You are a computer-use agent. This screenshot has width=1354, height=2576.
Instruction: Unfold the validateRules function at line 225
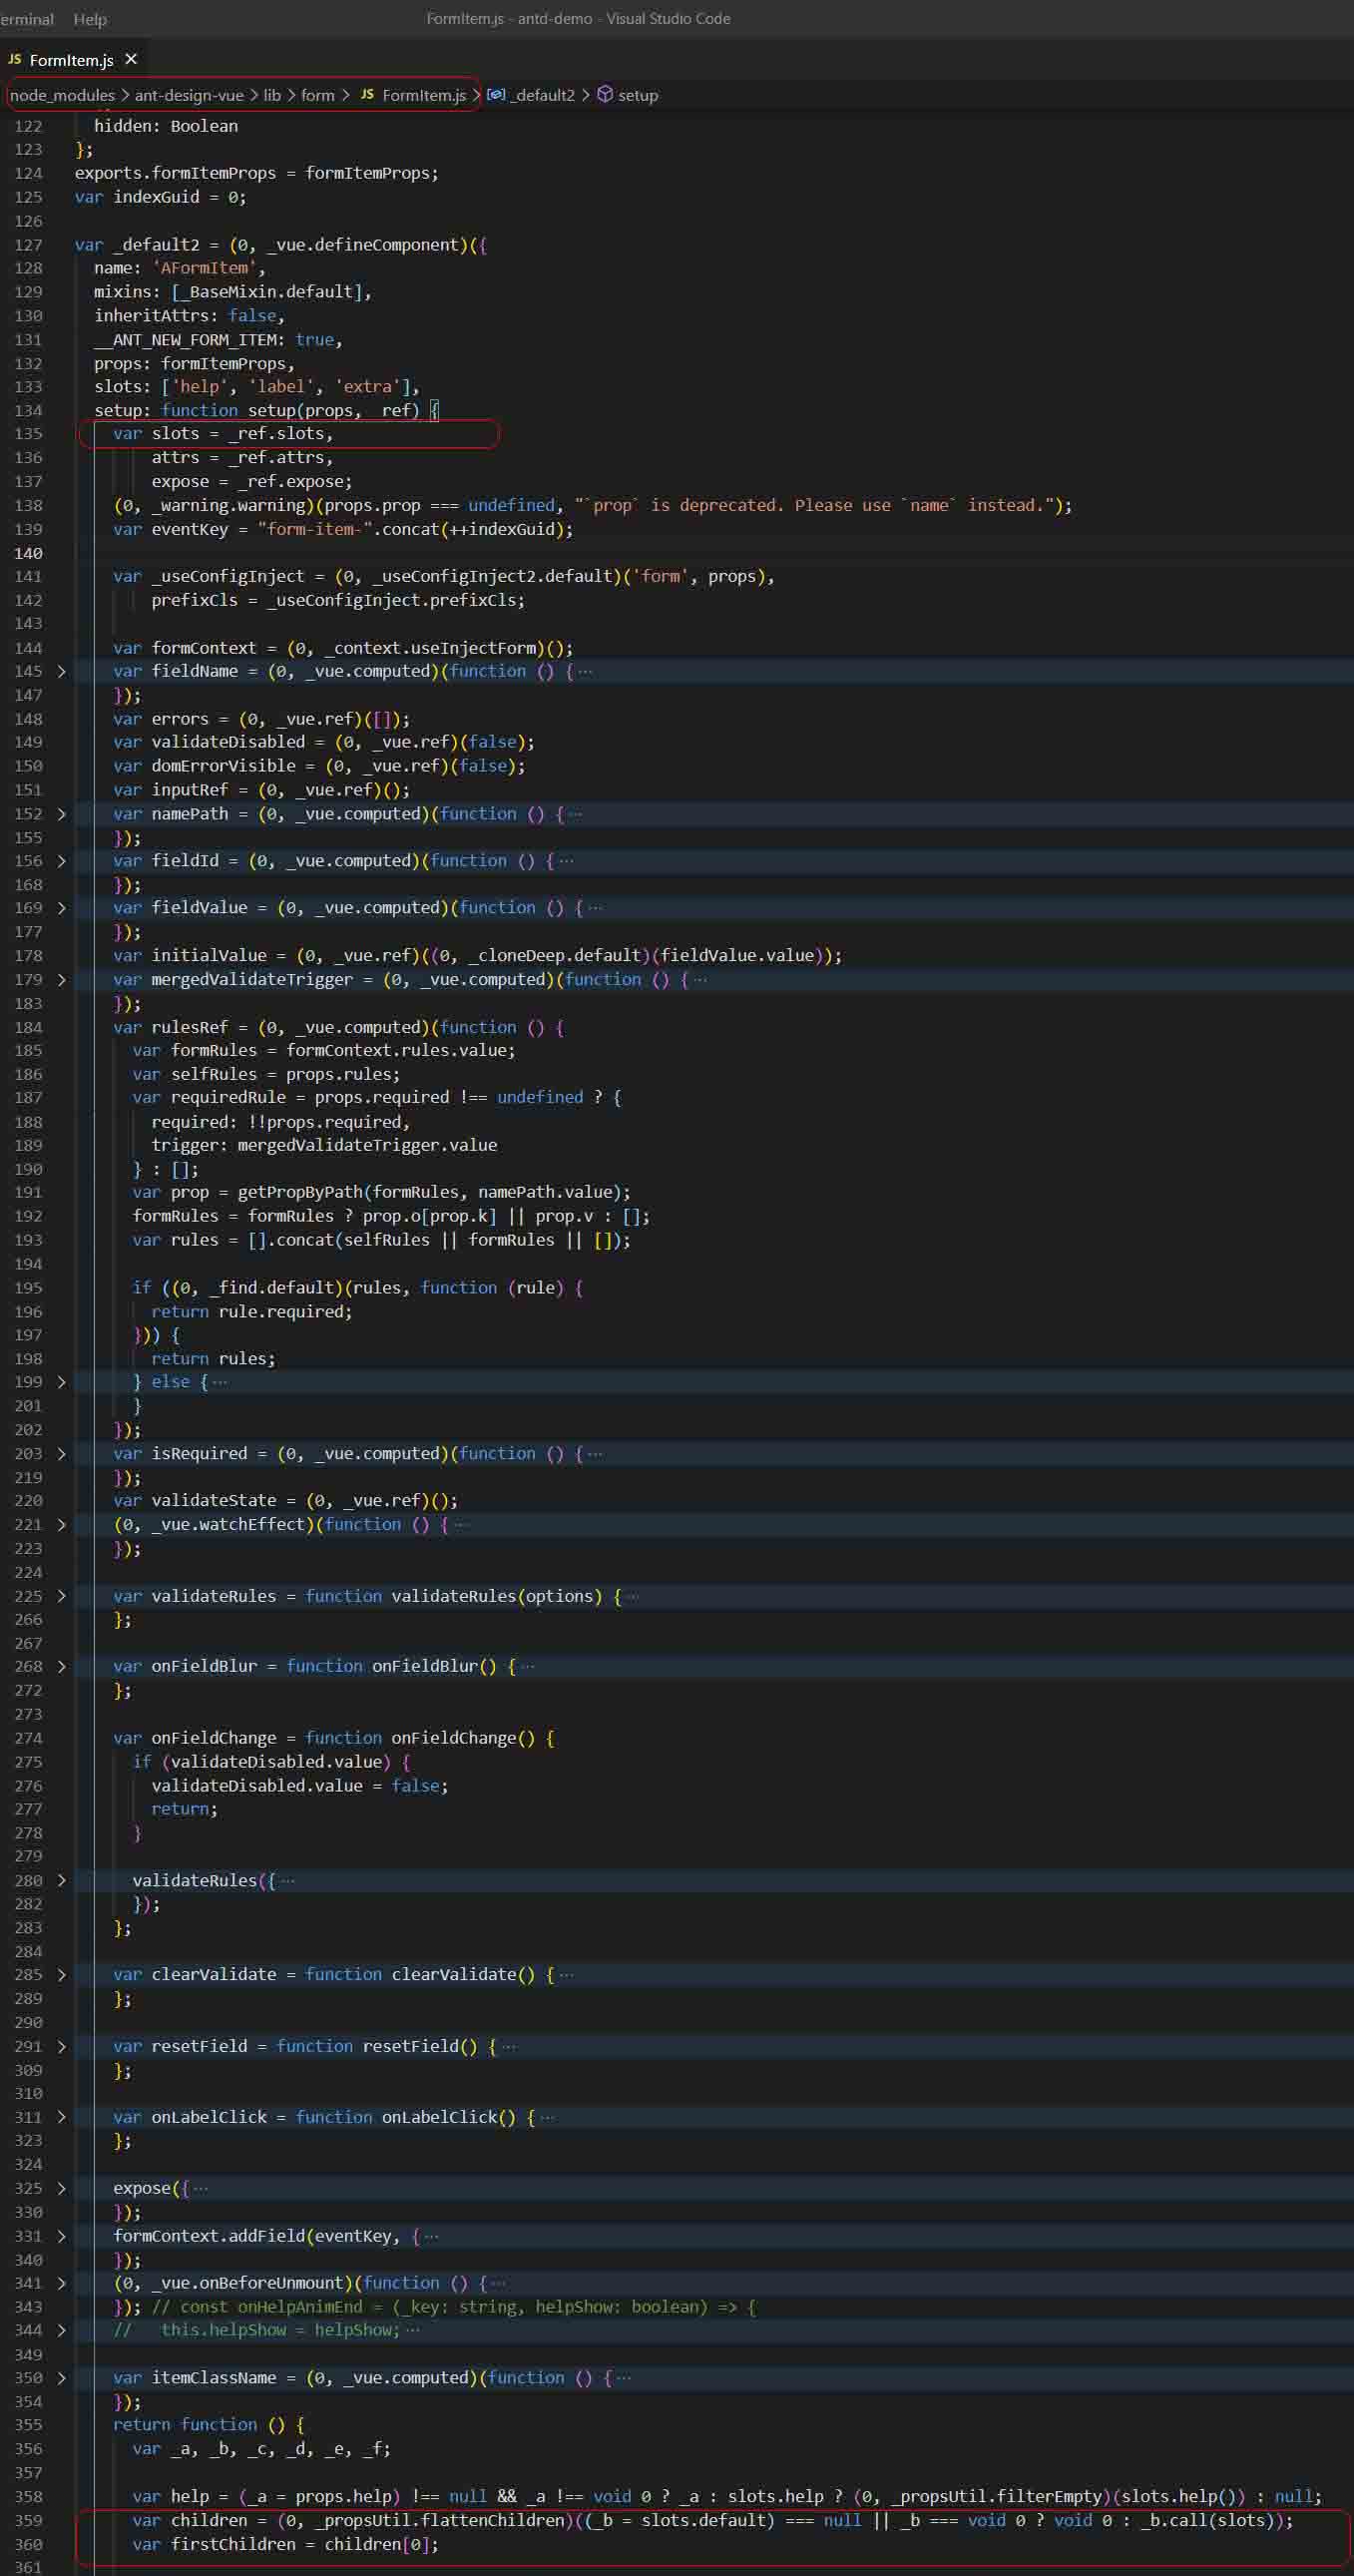click(61, 1596)
